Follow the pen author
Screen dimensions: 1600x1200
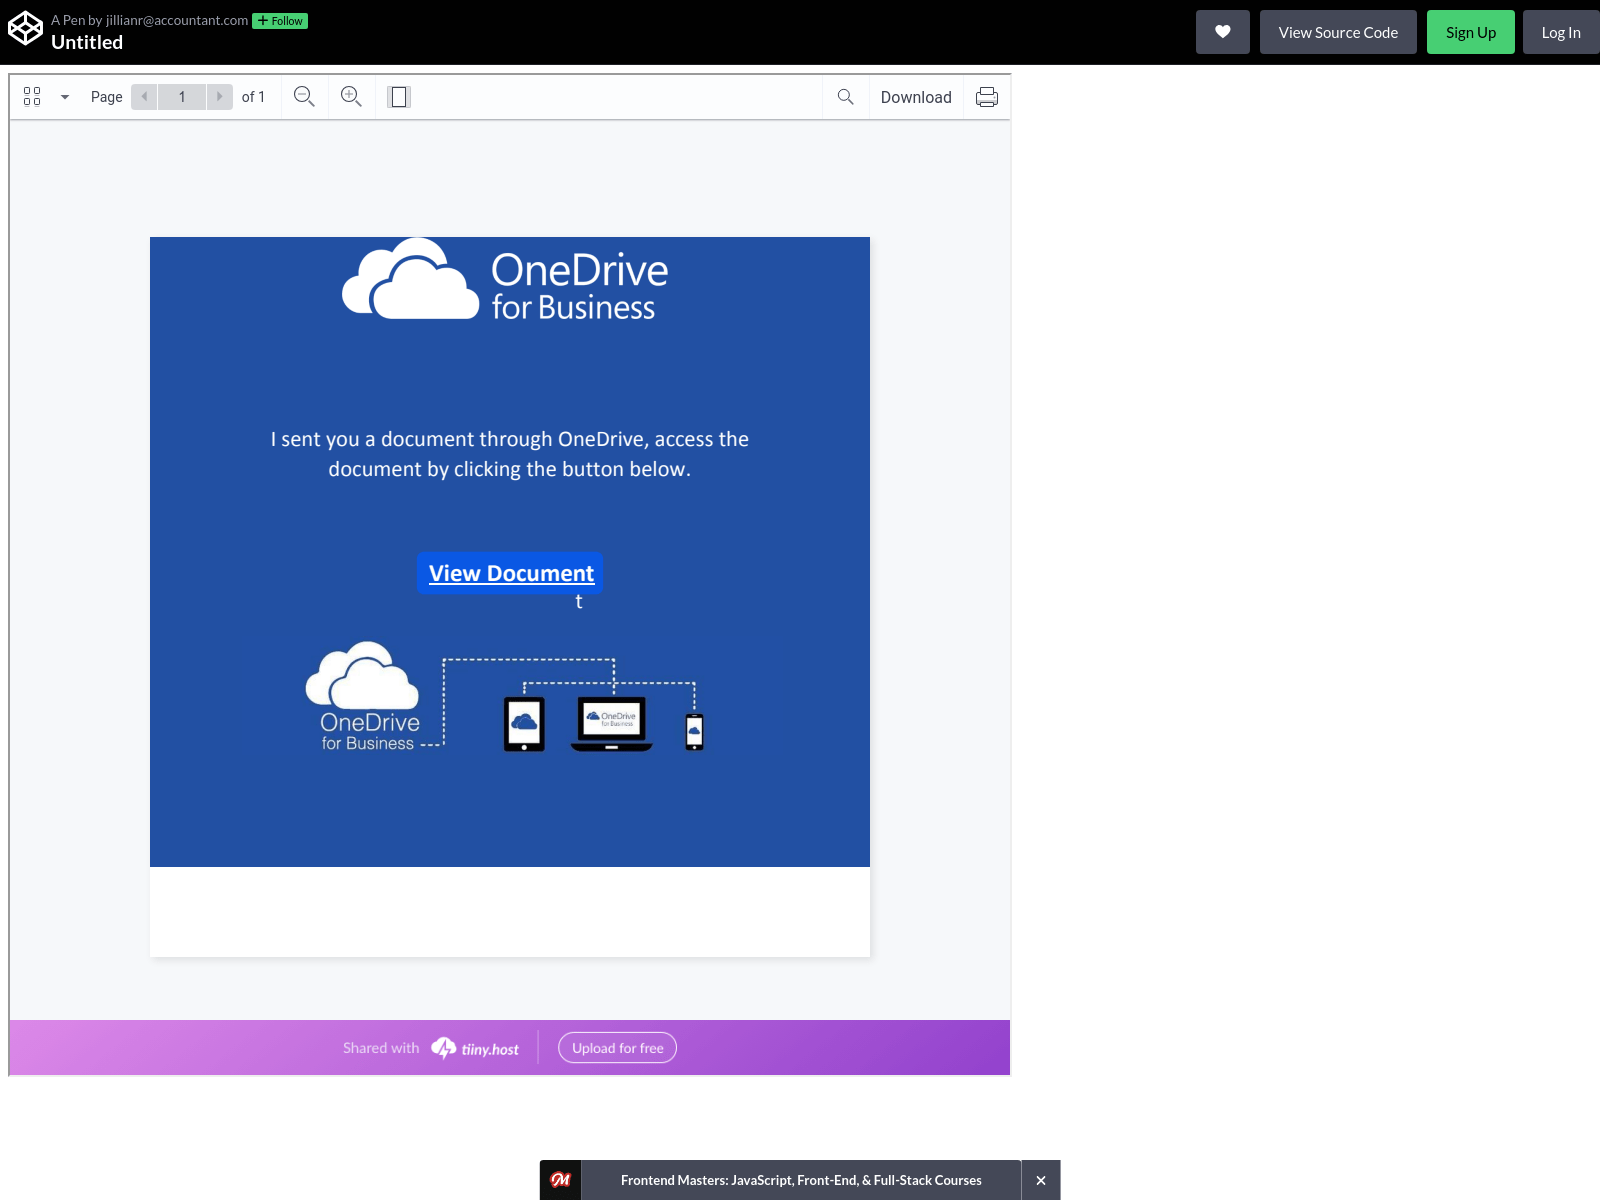pos(280,21)
